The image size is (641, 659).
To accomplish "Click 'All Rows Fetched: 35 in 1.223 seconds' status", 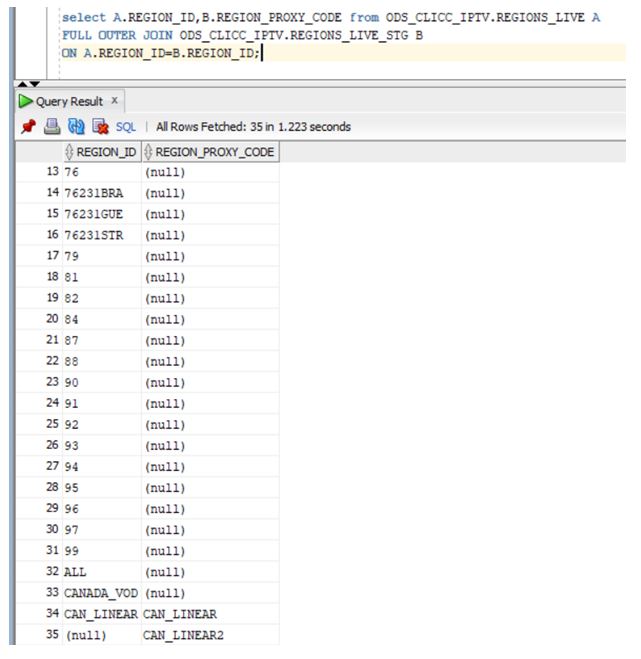I will [253, 127].
